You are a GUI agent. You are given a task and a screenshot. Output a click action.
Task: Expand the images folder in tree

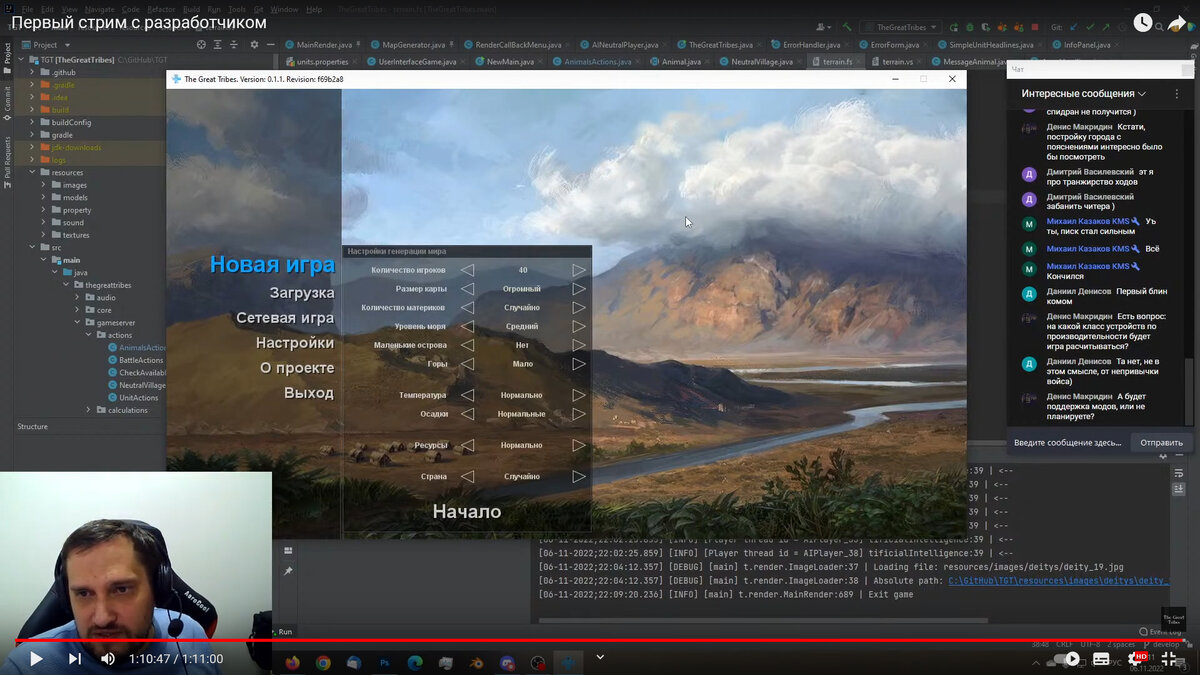43,185
